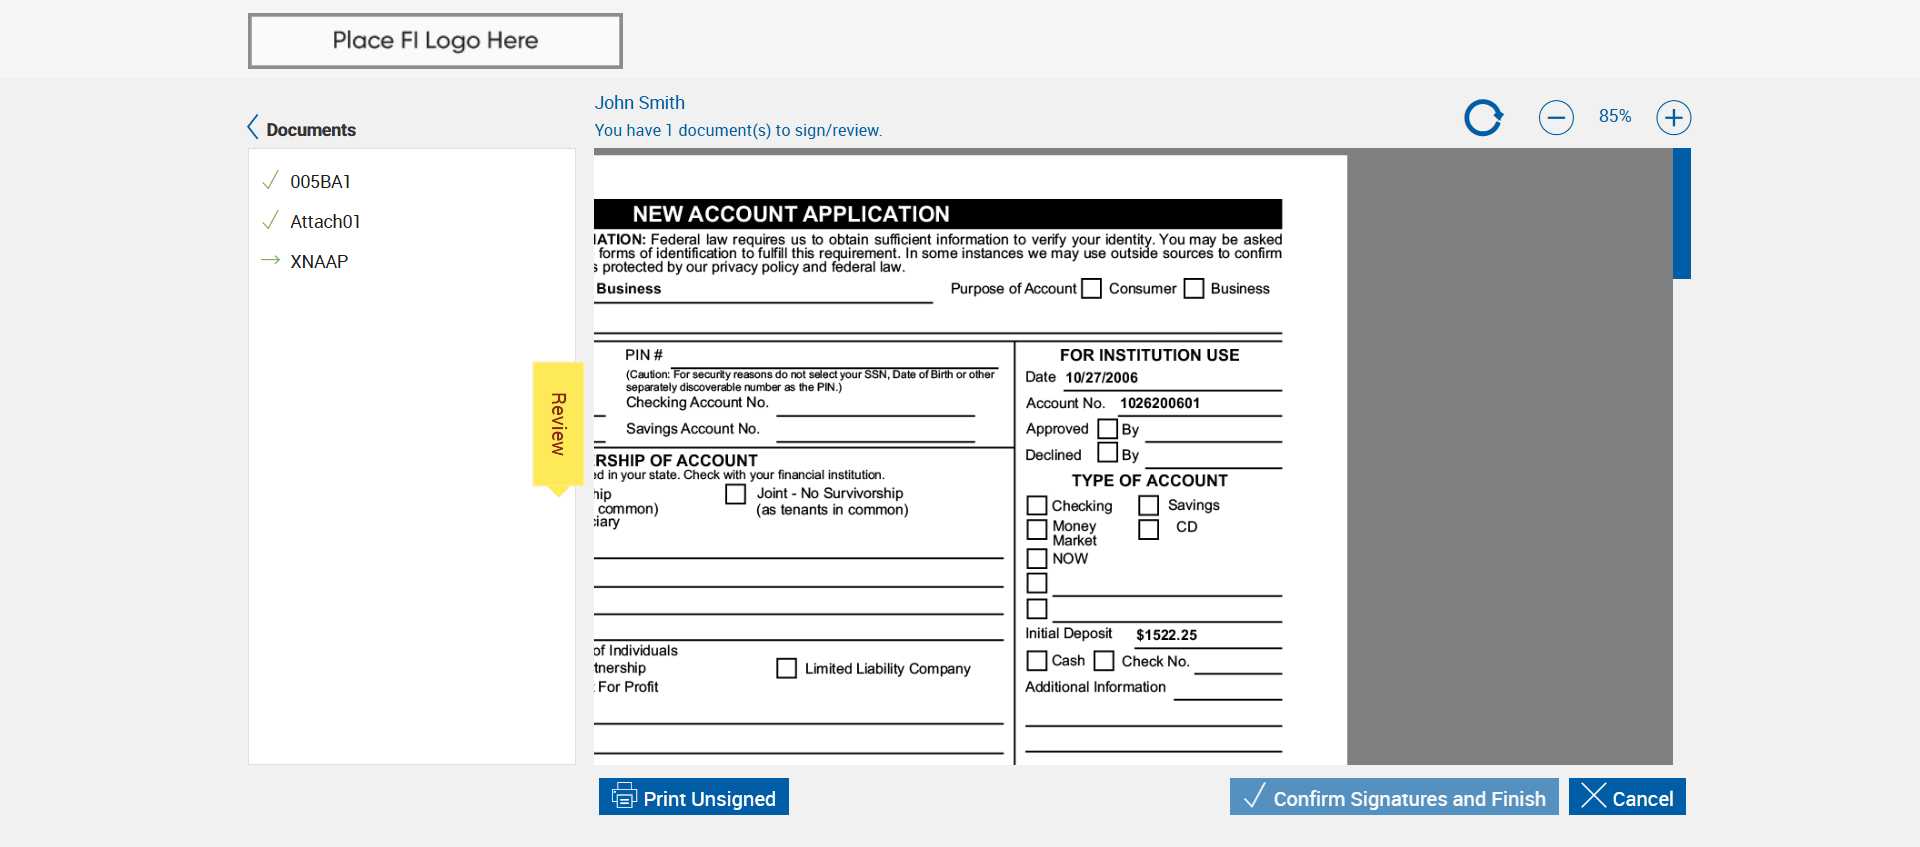Check the NOW account checkbox
Viewport: 1920px width, 847px height.
(x=1037, y=558)
